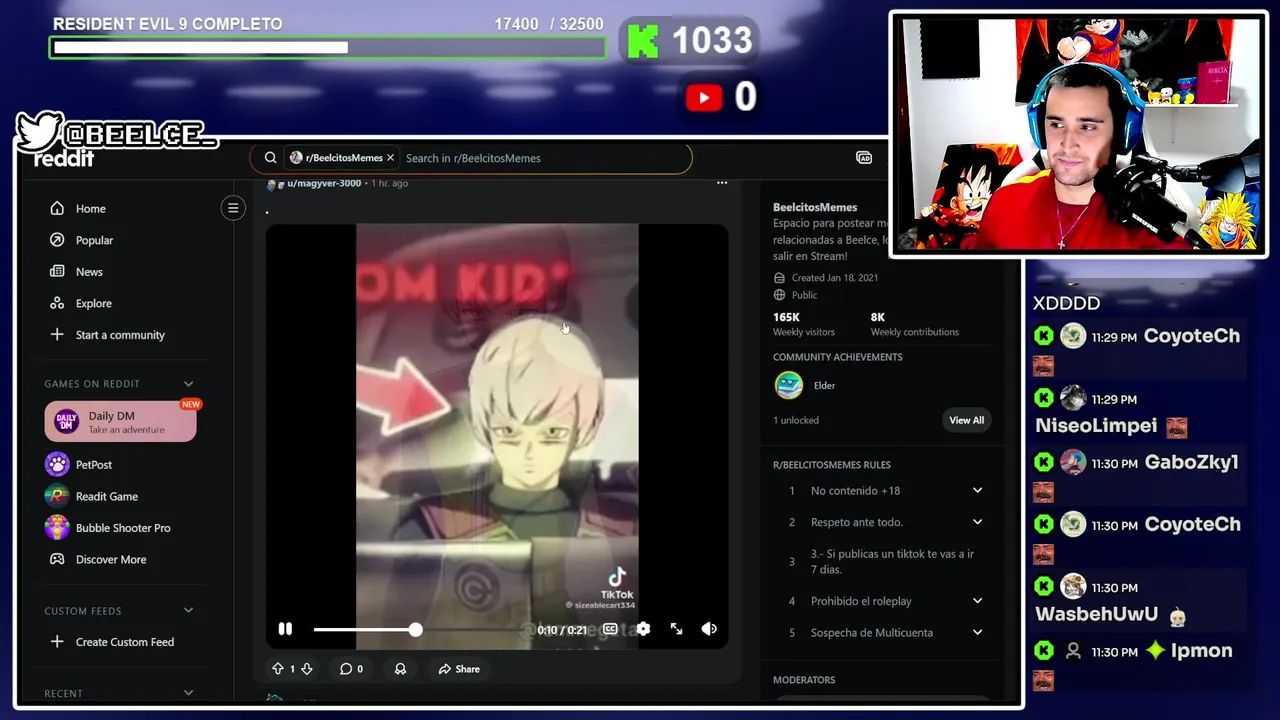Click the 8K weekly contributions stat
This screenshot has height=720, width=1280.
click(x=914, y=324)
